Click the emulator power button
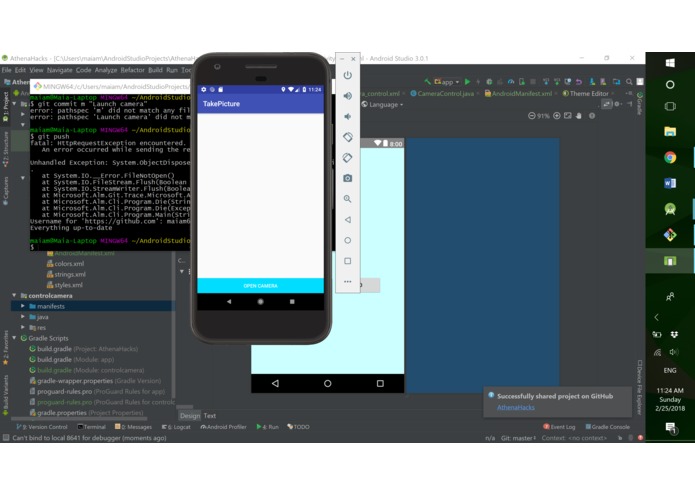695x494 pixels. [348, 75]
